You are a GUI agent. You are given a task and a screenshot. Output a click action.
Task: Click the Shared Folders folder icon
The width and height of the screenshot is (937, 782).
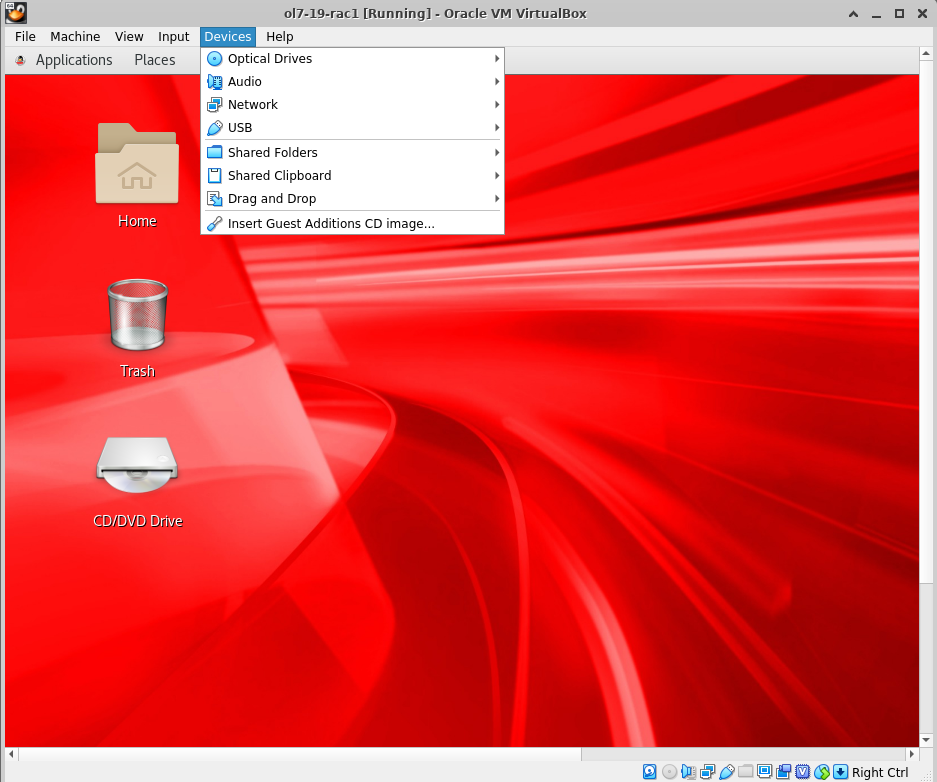pos(214,152)
